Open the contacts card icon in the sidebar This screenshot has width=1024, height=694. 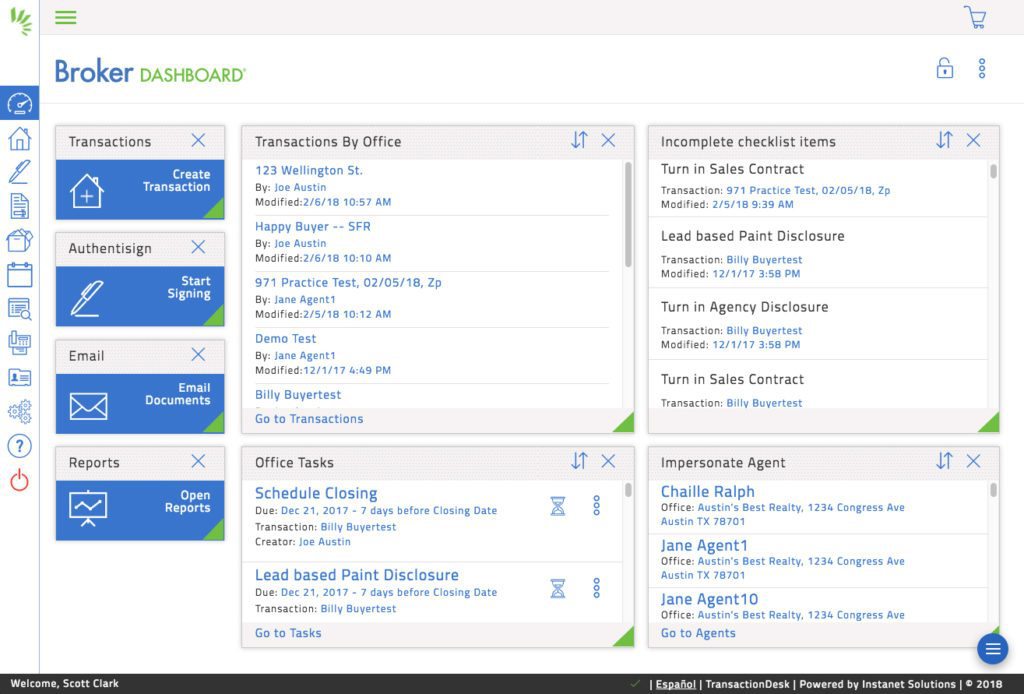tap(20, 377)
